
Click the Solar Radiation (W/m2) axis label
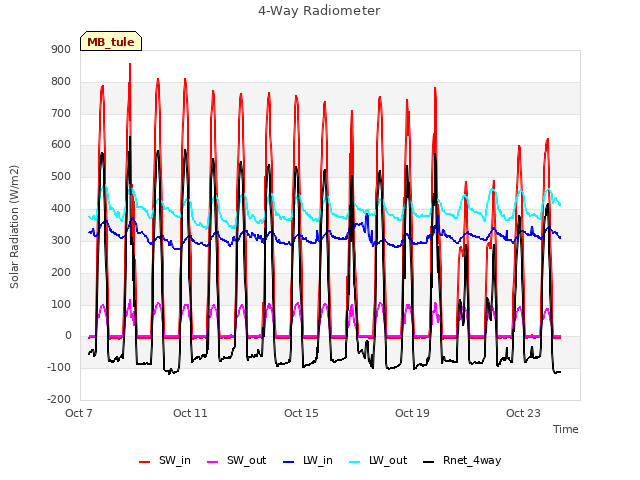(14, 227)
